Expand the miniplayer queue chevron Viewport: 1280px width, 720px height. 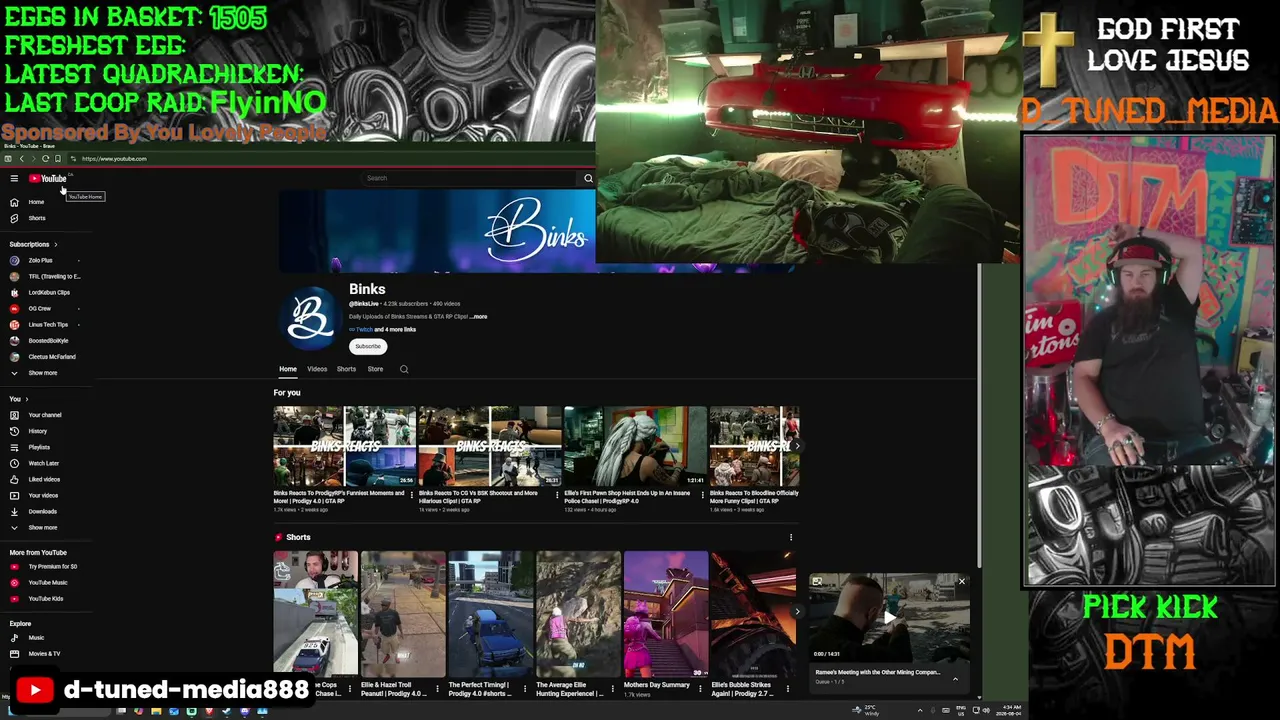click(x=955, y=679)
